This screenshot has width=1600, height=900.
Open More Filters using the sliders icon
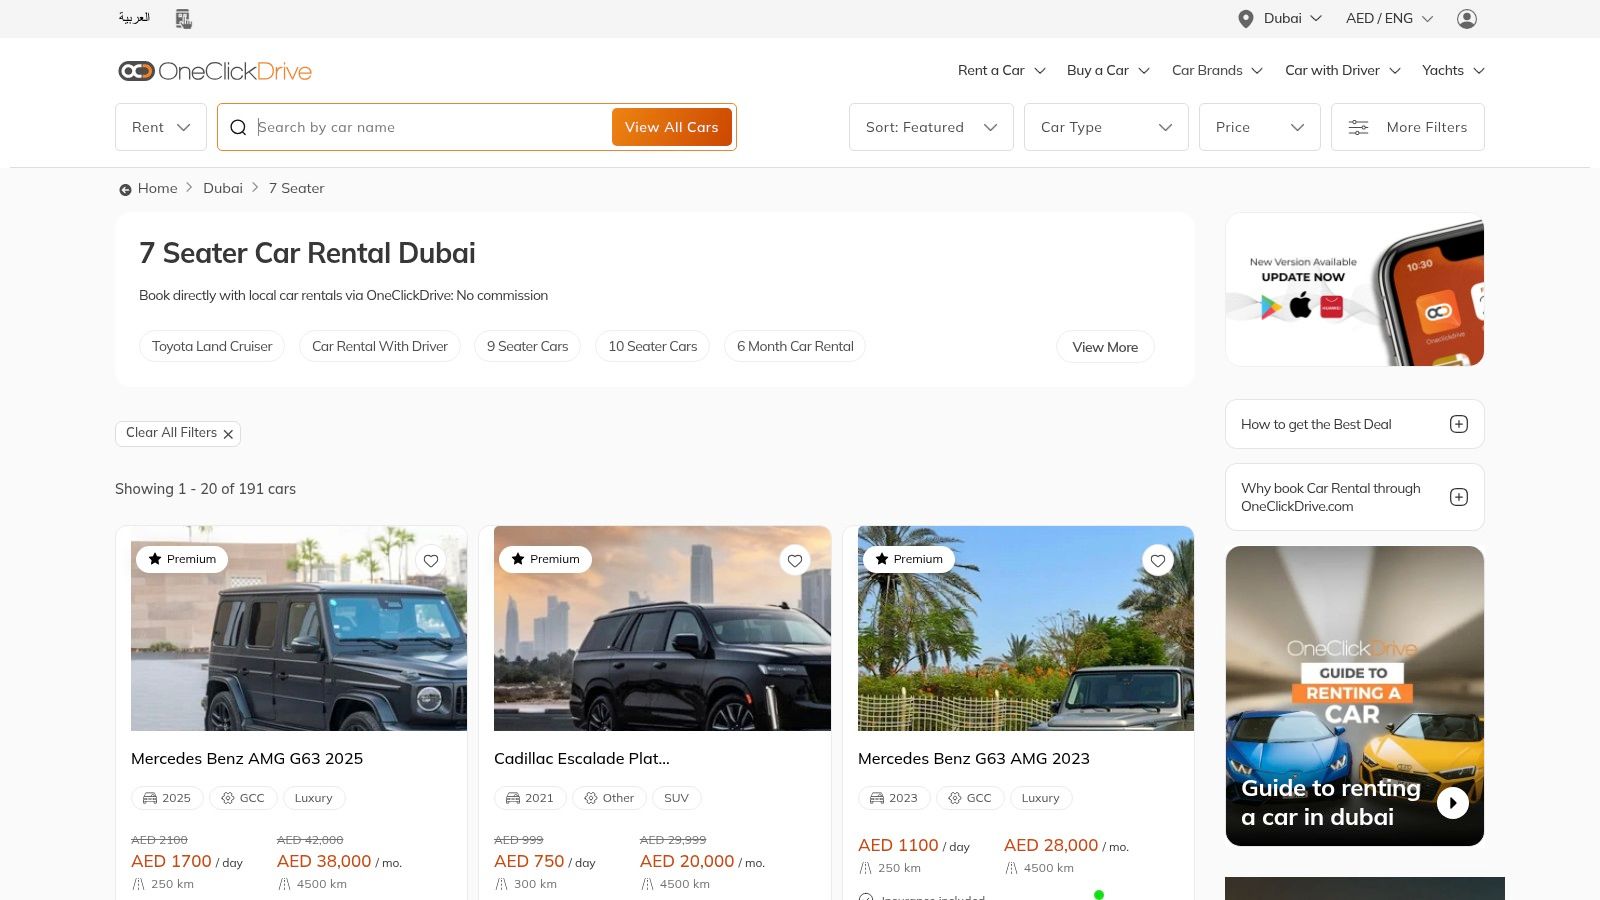(x=1358, y=127)
